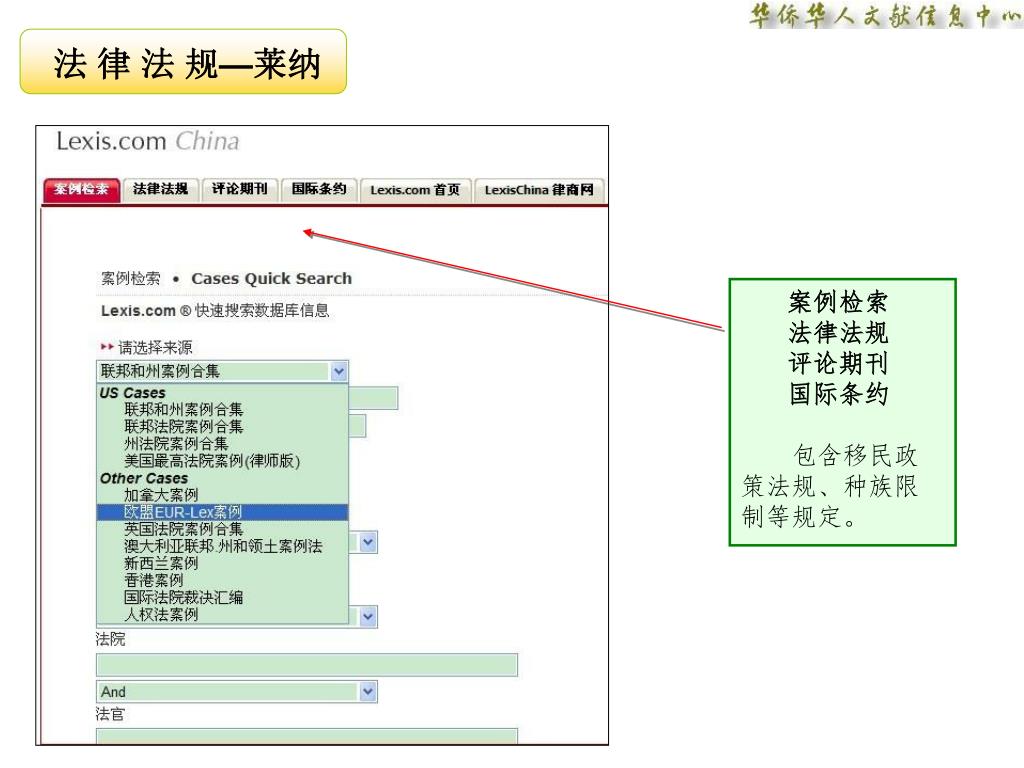Click the 法官 text input field
Image resolution: width=1024 pixels, height=768 pixels.
307,736
